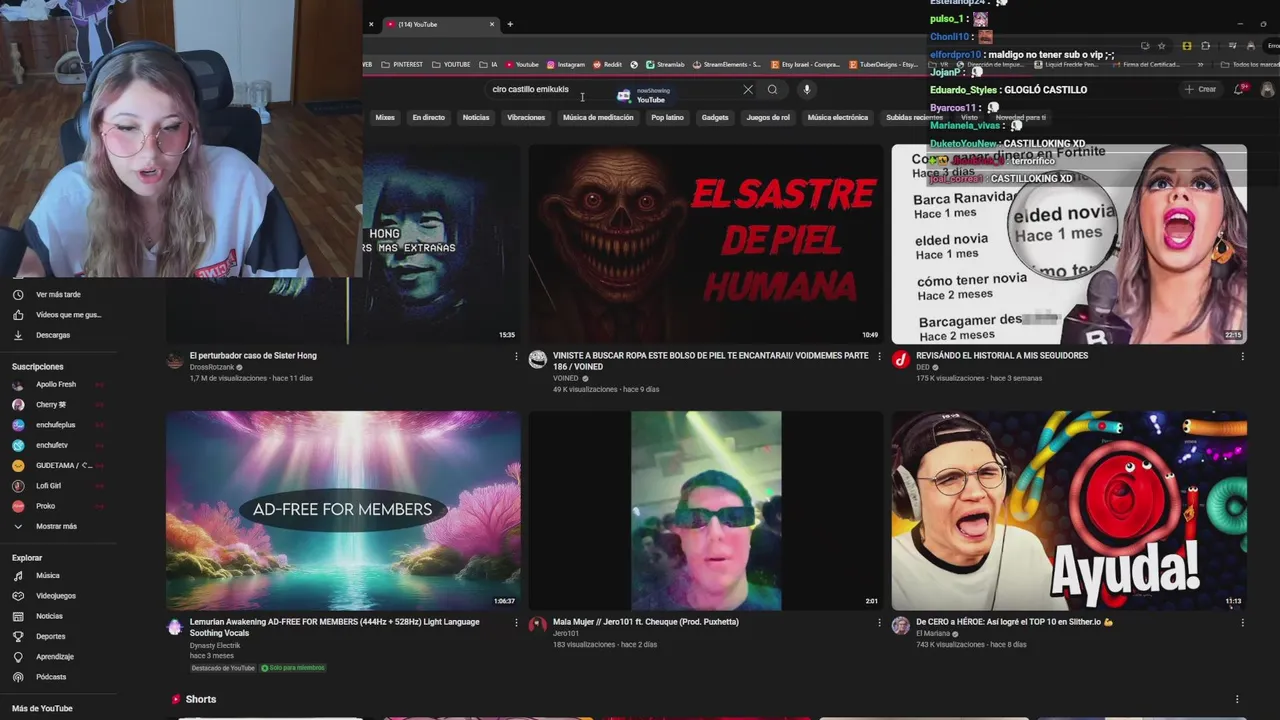
Task: Open options menu for Sister Hong video
Action: 517,356
